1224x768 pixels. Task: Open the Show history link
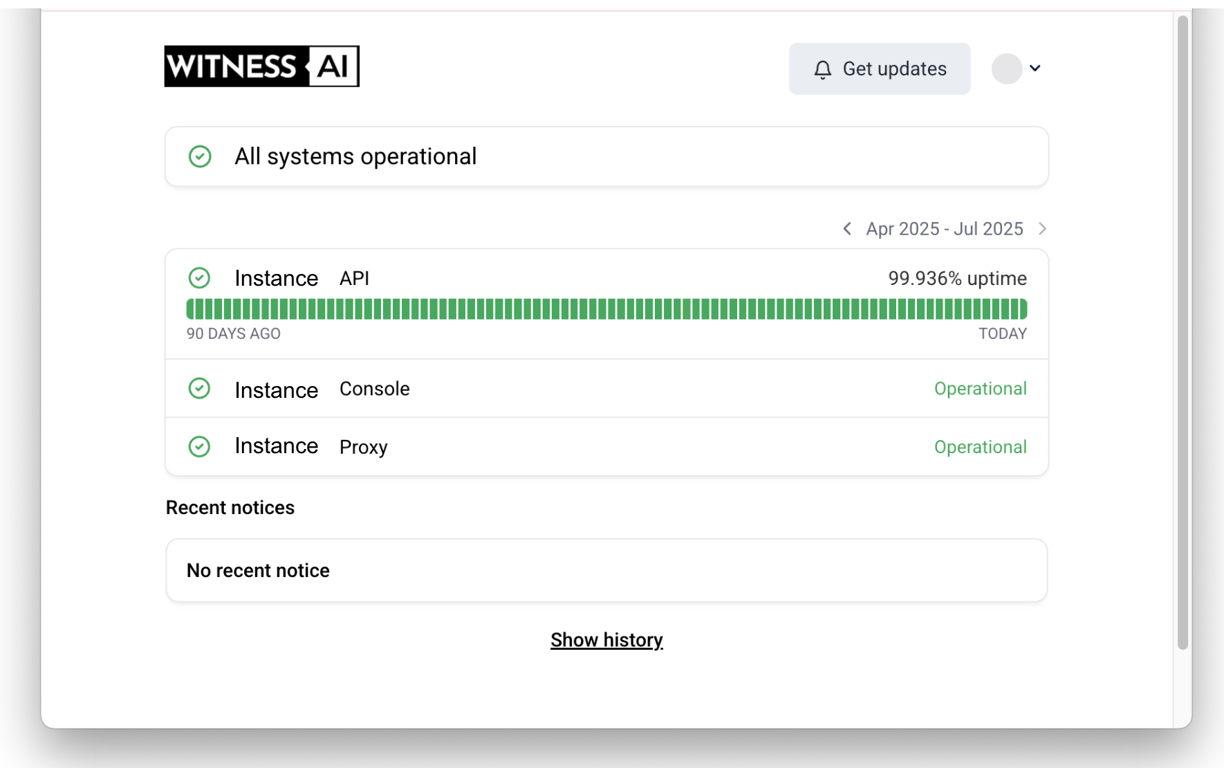[606, 640]
